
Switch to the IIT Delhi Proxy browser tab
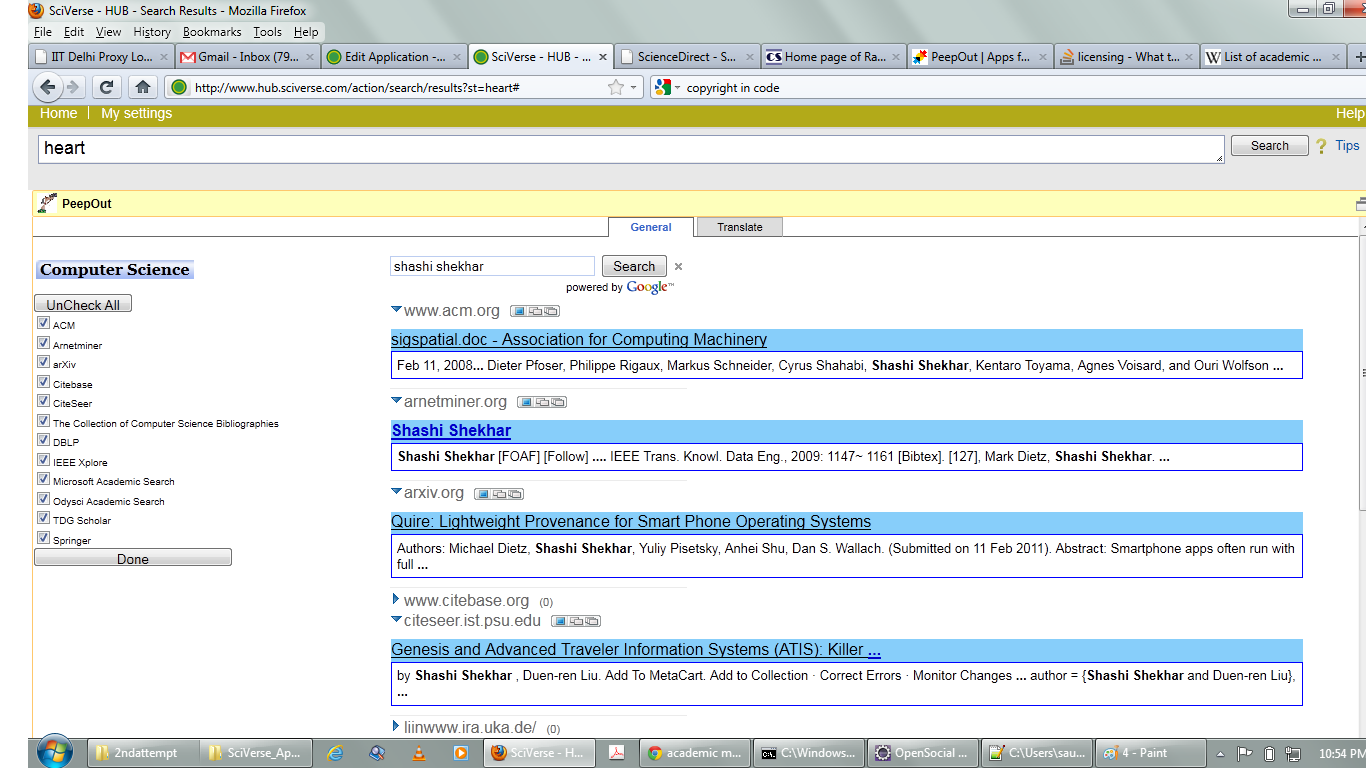[x=102, y=57]
